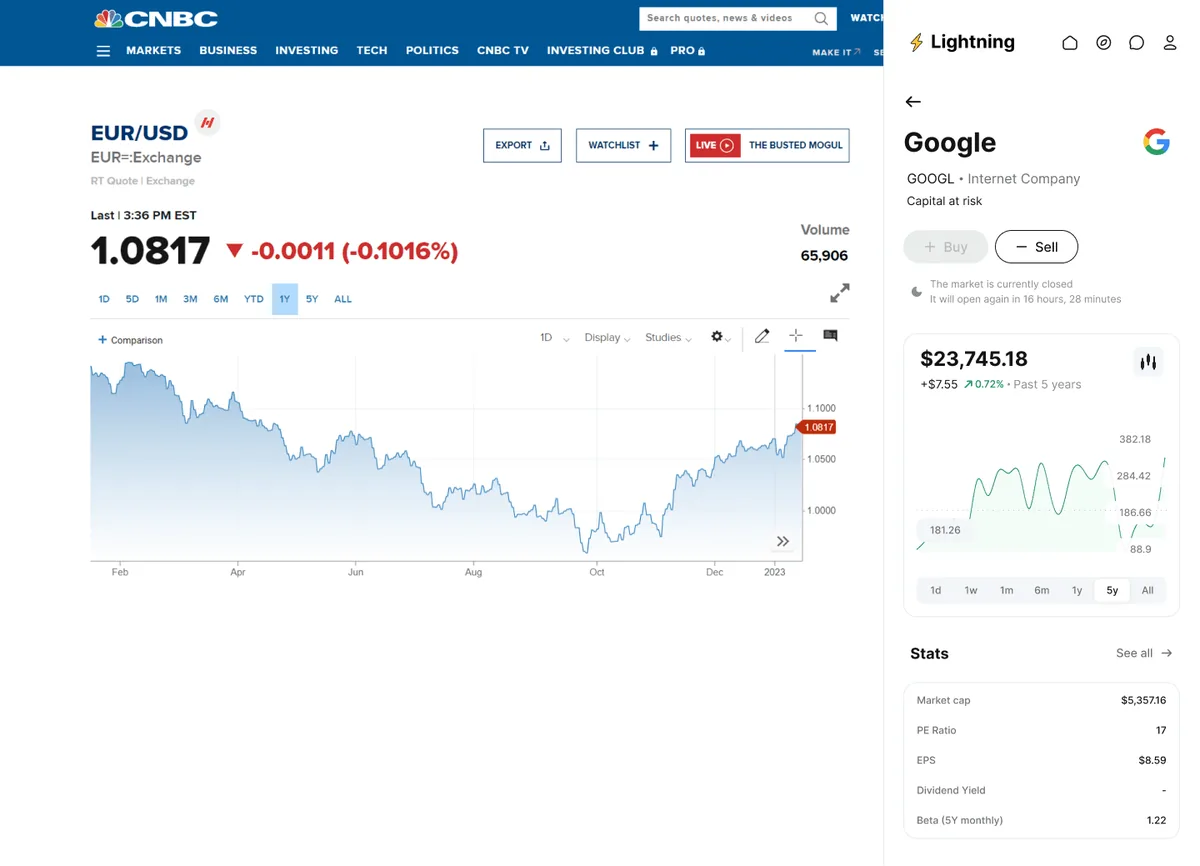The image size is (1200, 866).
Task: Open the 1D interval dropdown
Action: (555, 338)
